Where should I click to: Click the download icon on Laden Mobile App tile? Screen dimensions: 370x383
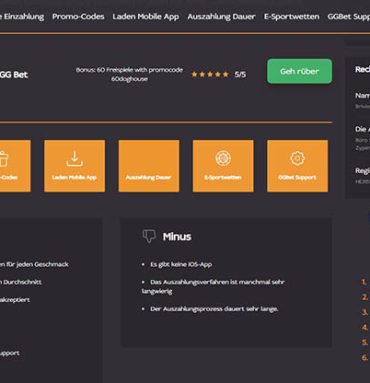(x=74, y=159)
